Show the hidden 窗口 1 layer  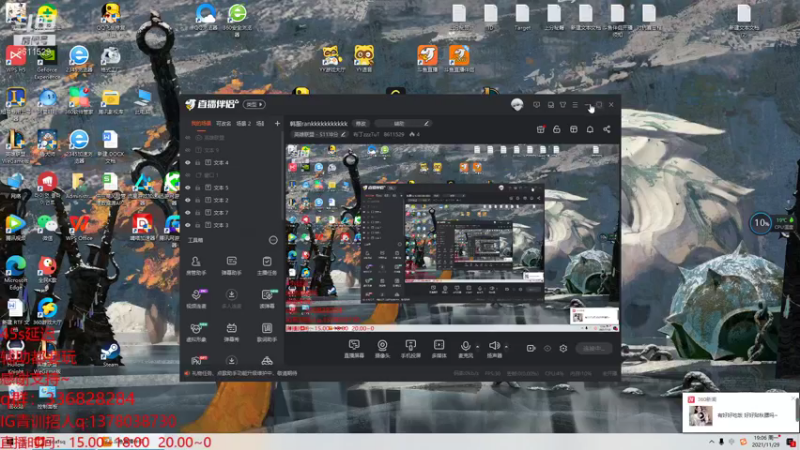pyautogui.click(x=187, y=175)
